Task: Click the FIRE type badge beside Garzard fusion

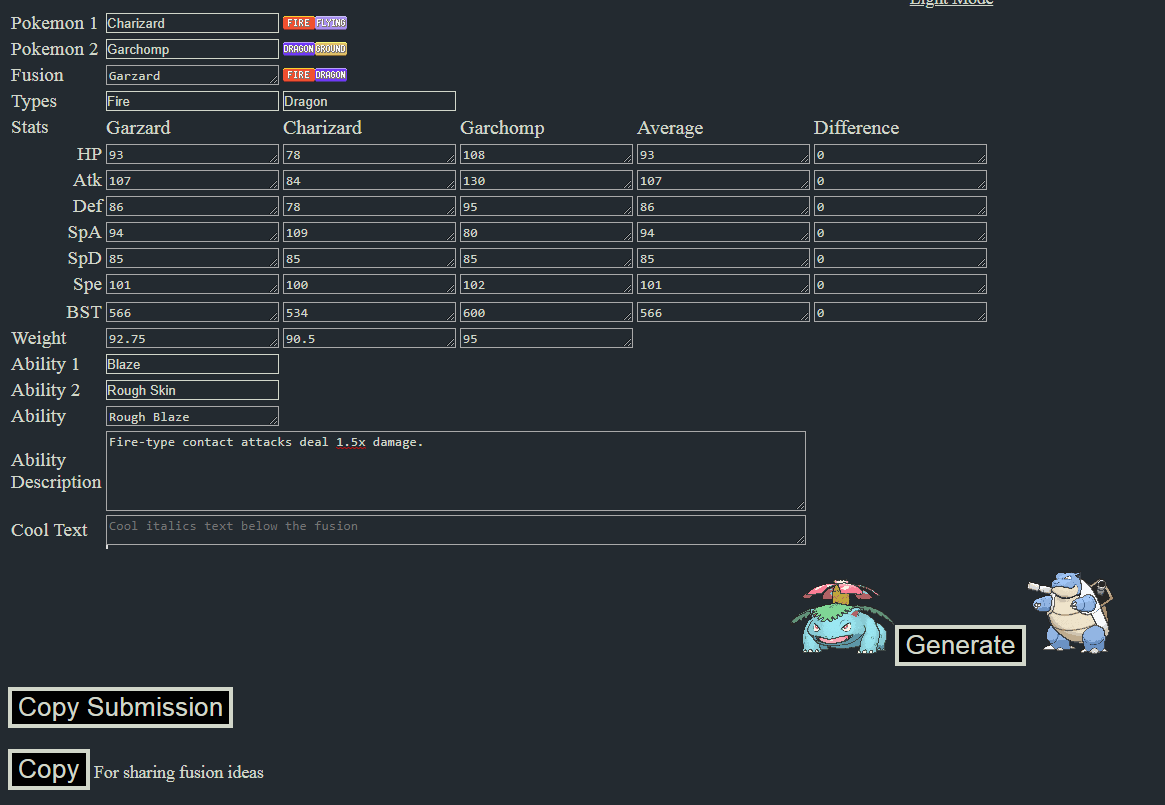Action: pyautogui.click(x=298, y=75)
